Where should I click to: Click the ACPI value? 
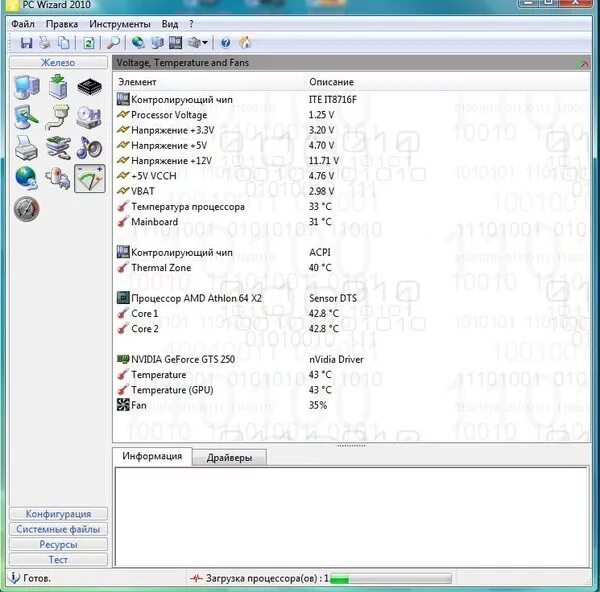[x=320, y=253]
